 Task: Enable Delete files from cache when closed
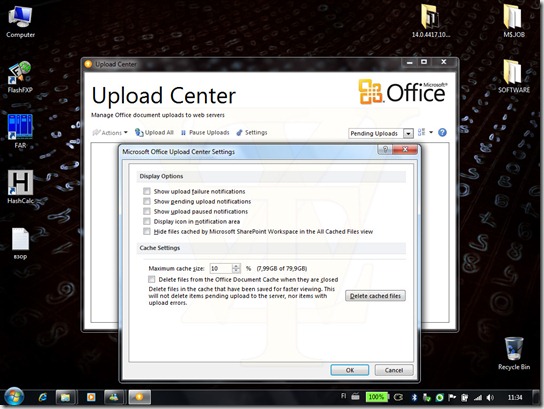click(x=152, y=279)
